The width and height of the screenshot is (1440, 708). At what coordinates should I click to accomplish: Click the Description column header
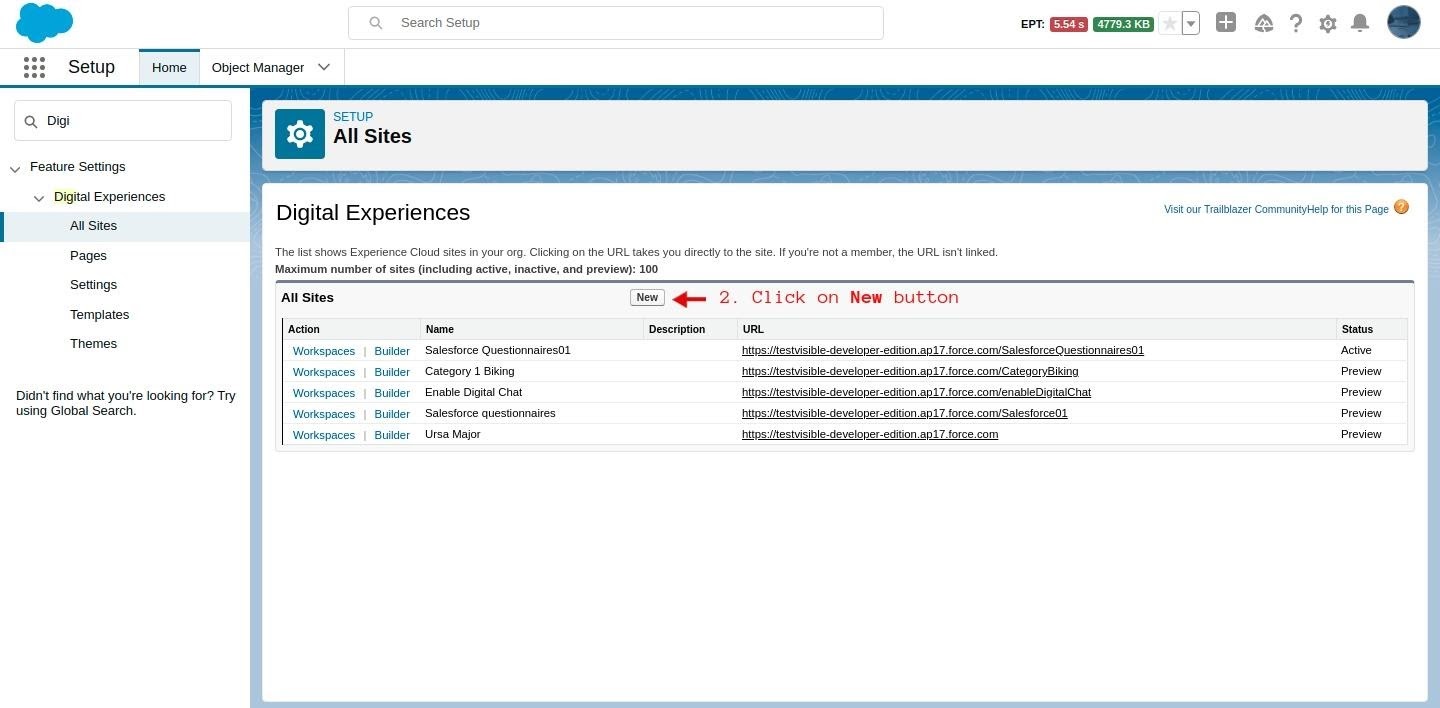(677, 329)
